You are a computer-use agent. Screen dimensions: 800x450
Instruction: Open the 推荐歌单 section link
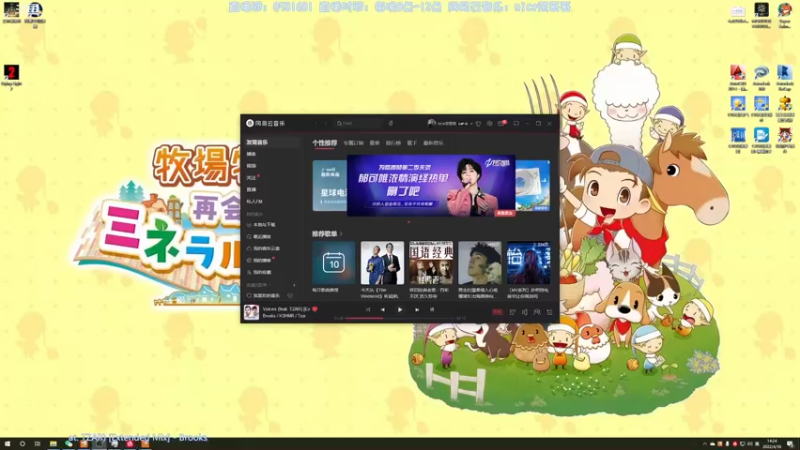click(x=327, y=234)
